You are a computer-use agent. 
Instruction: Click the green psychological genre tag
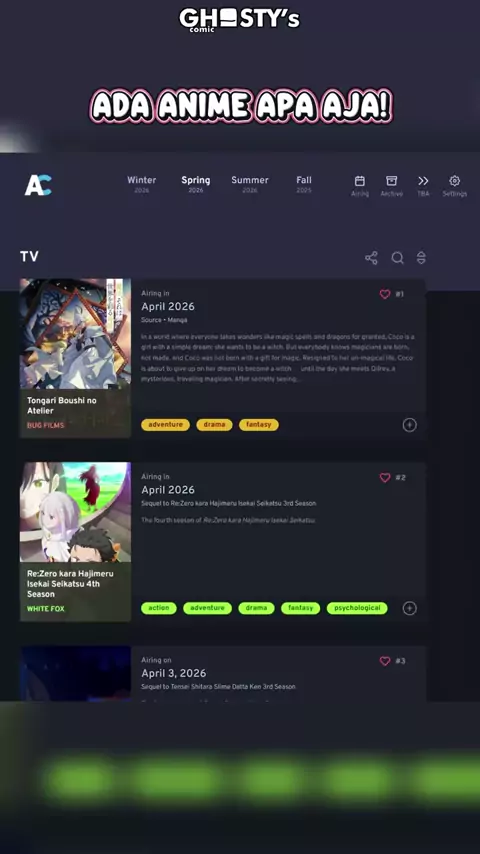click(x=357, y=608)
